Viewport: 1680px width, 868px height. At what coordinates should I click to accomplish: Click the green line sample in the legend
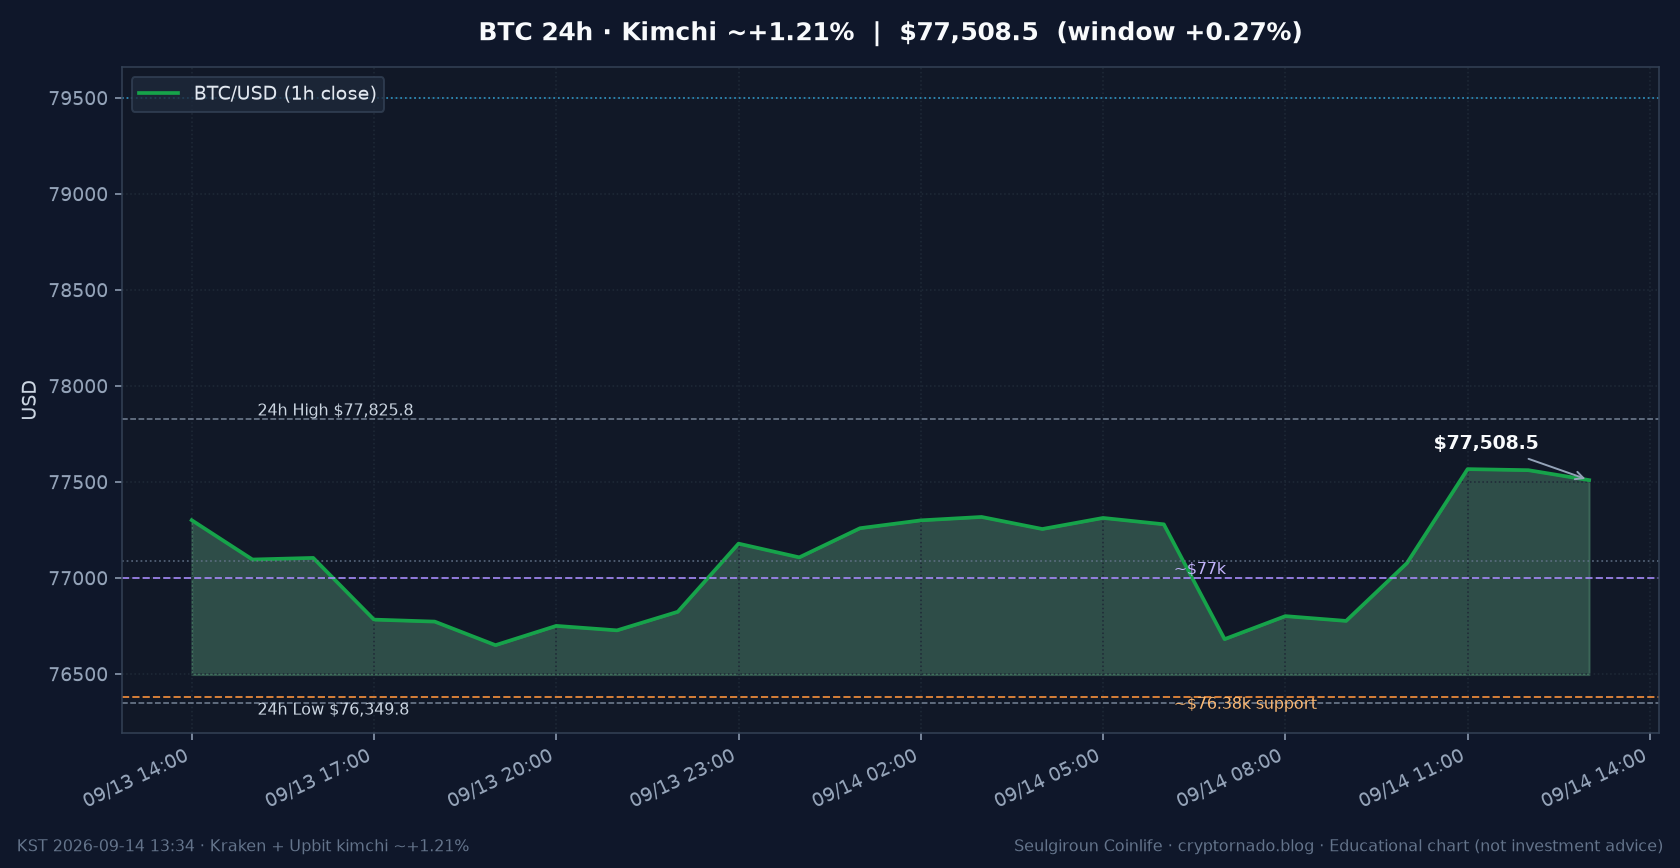159,93
